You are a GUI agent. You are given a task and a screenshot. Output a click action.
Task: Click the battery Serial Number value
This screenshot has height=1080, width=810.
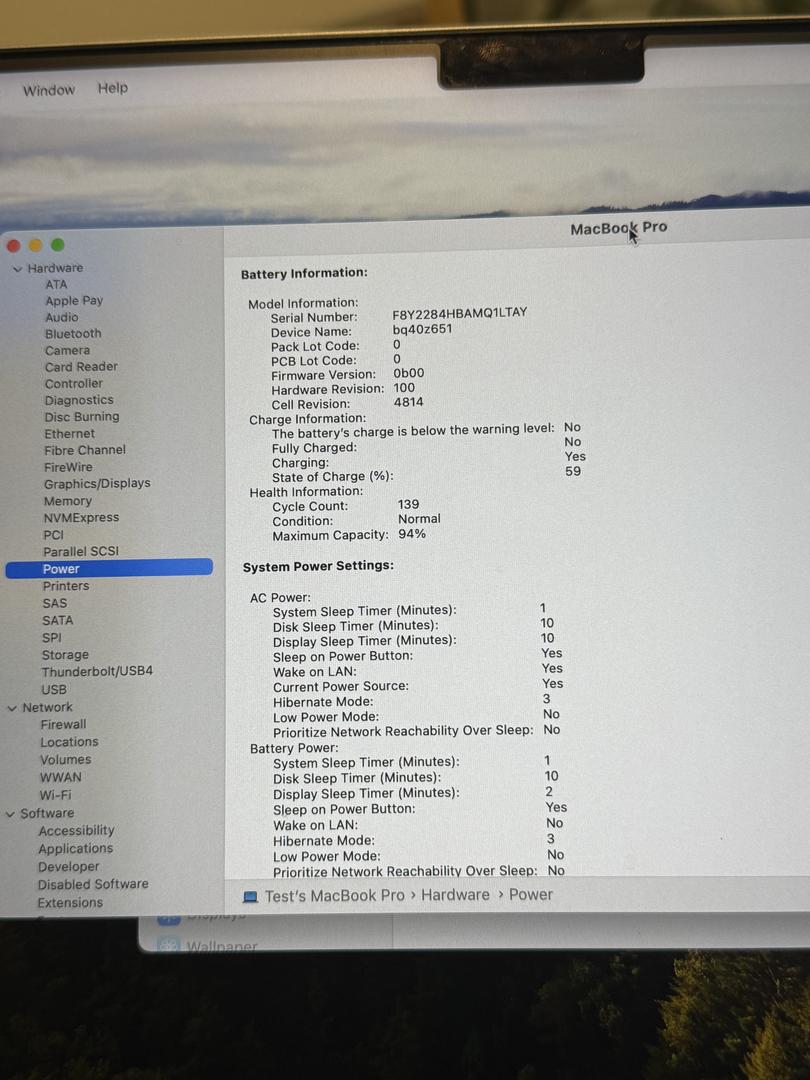[x=459, y=313]
